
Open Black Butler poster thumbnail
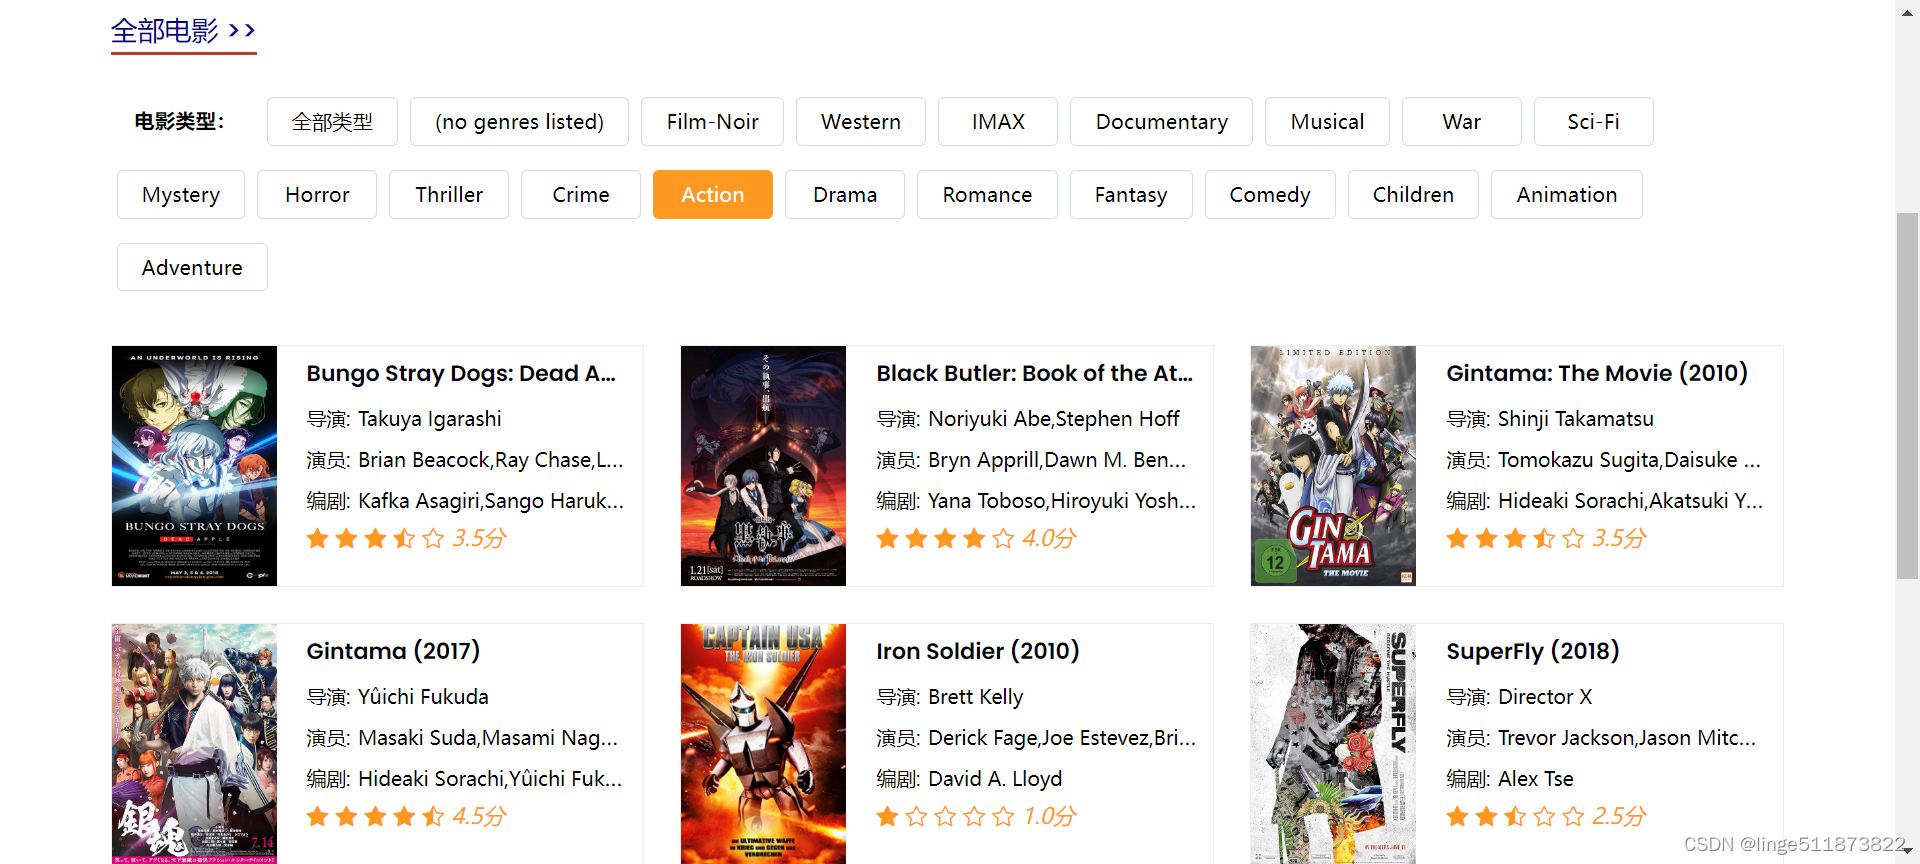click(x=763, y=466)
